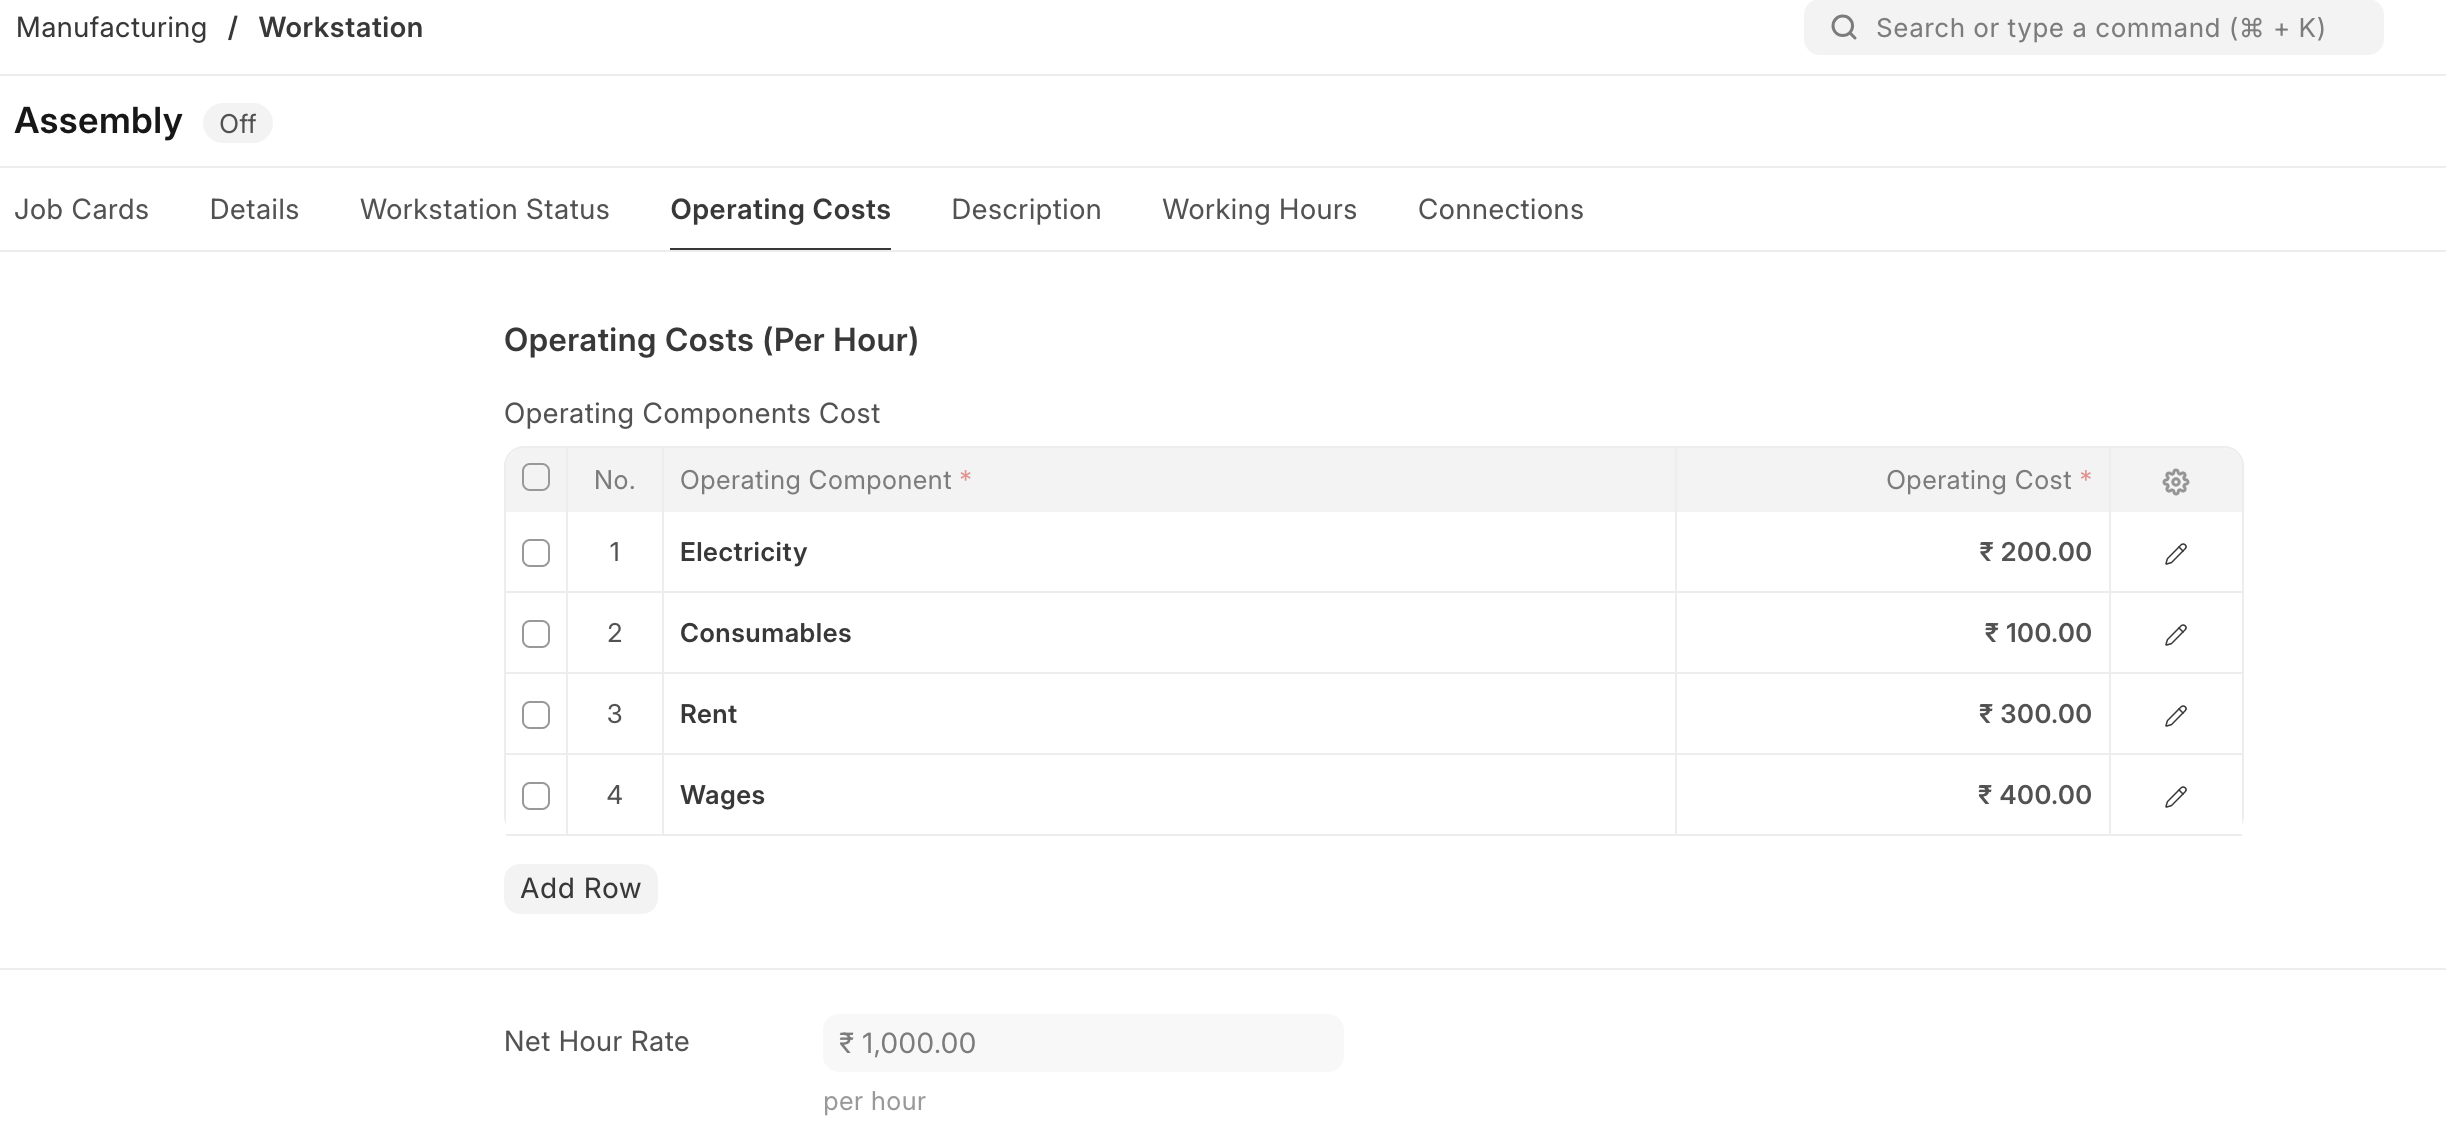This screenshot has width=2446, height=1146.
Task: Navigate to Manufacturing breadcrumb link
Action: point(112,28)
